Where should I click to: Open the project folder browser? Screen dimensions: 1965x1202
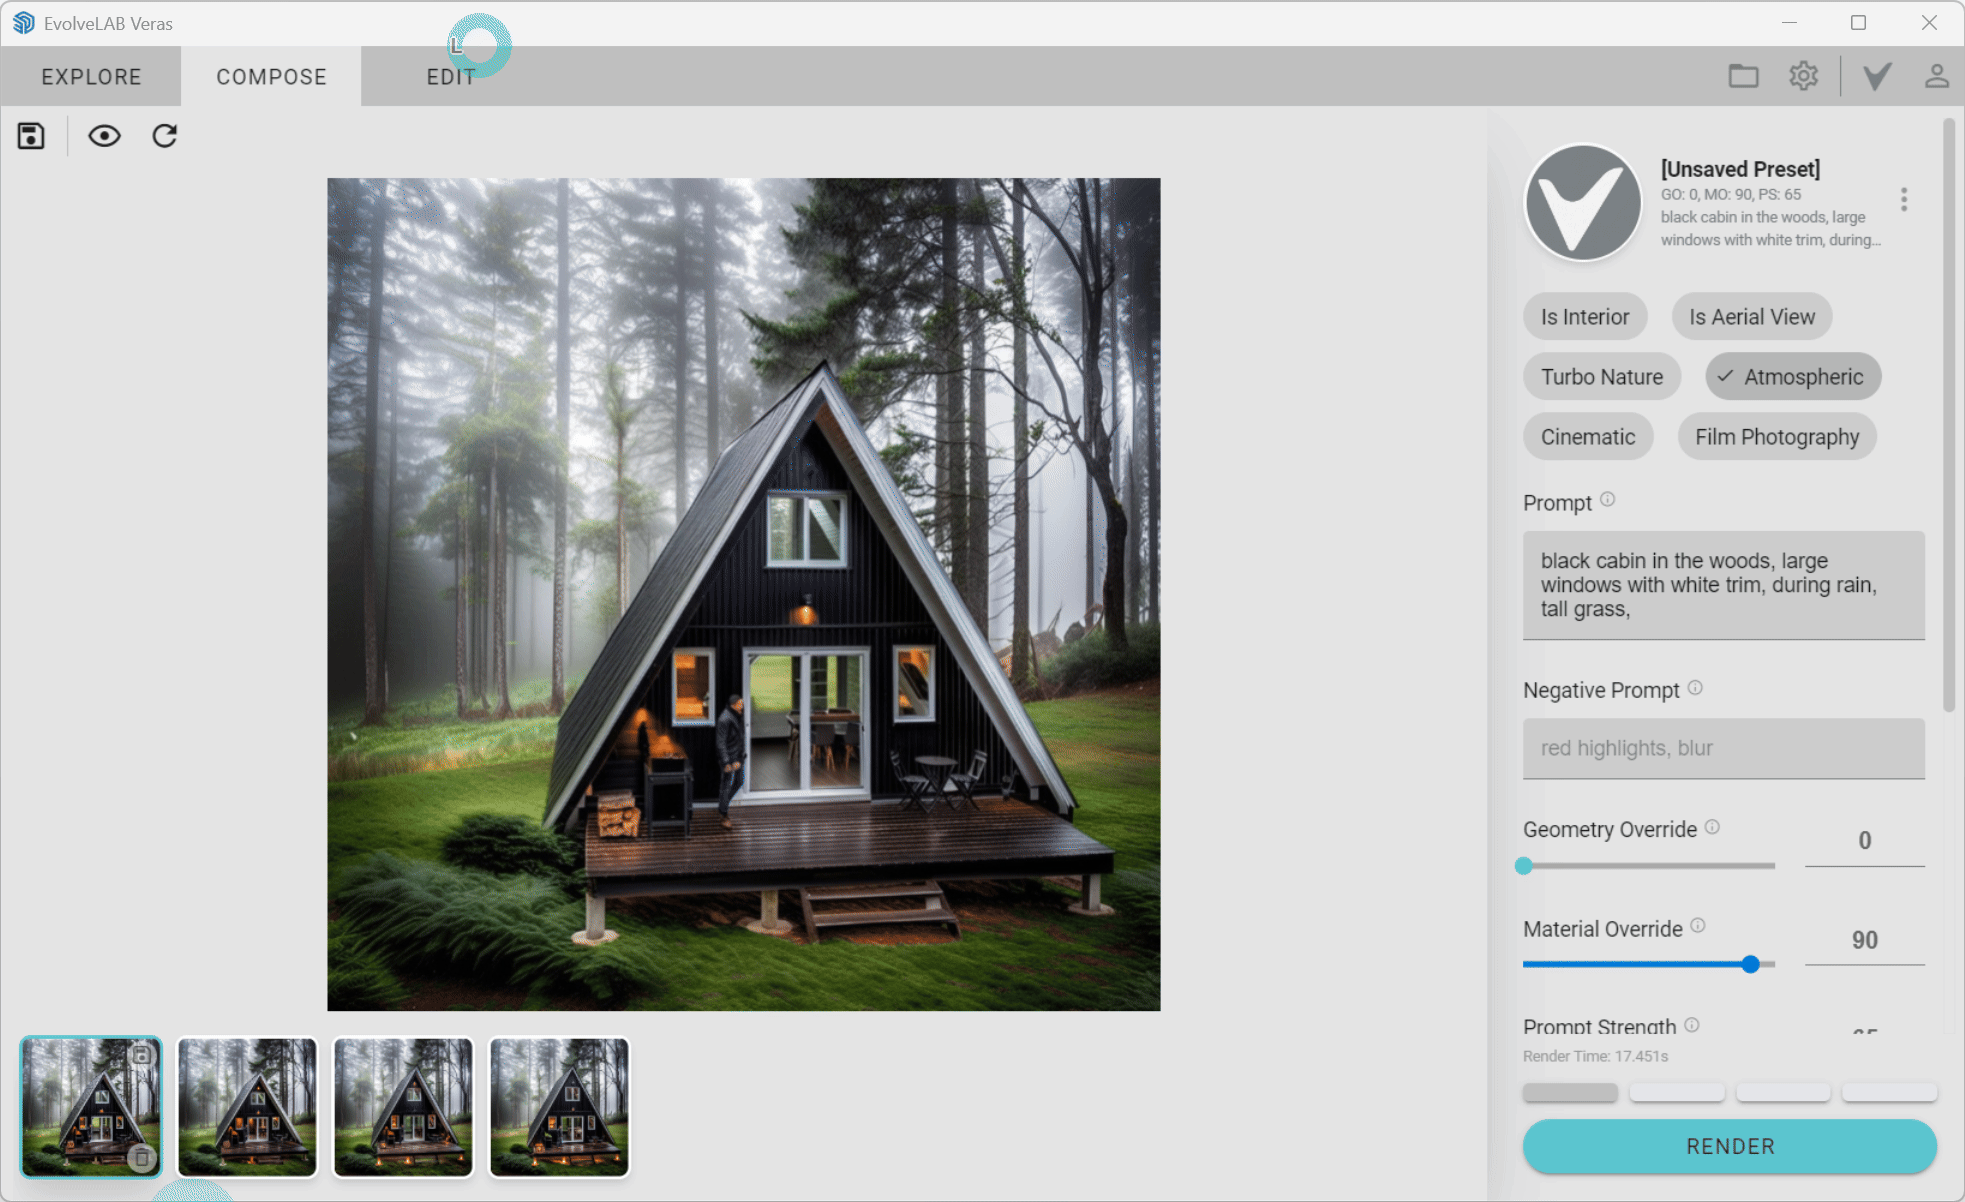1744,75
